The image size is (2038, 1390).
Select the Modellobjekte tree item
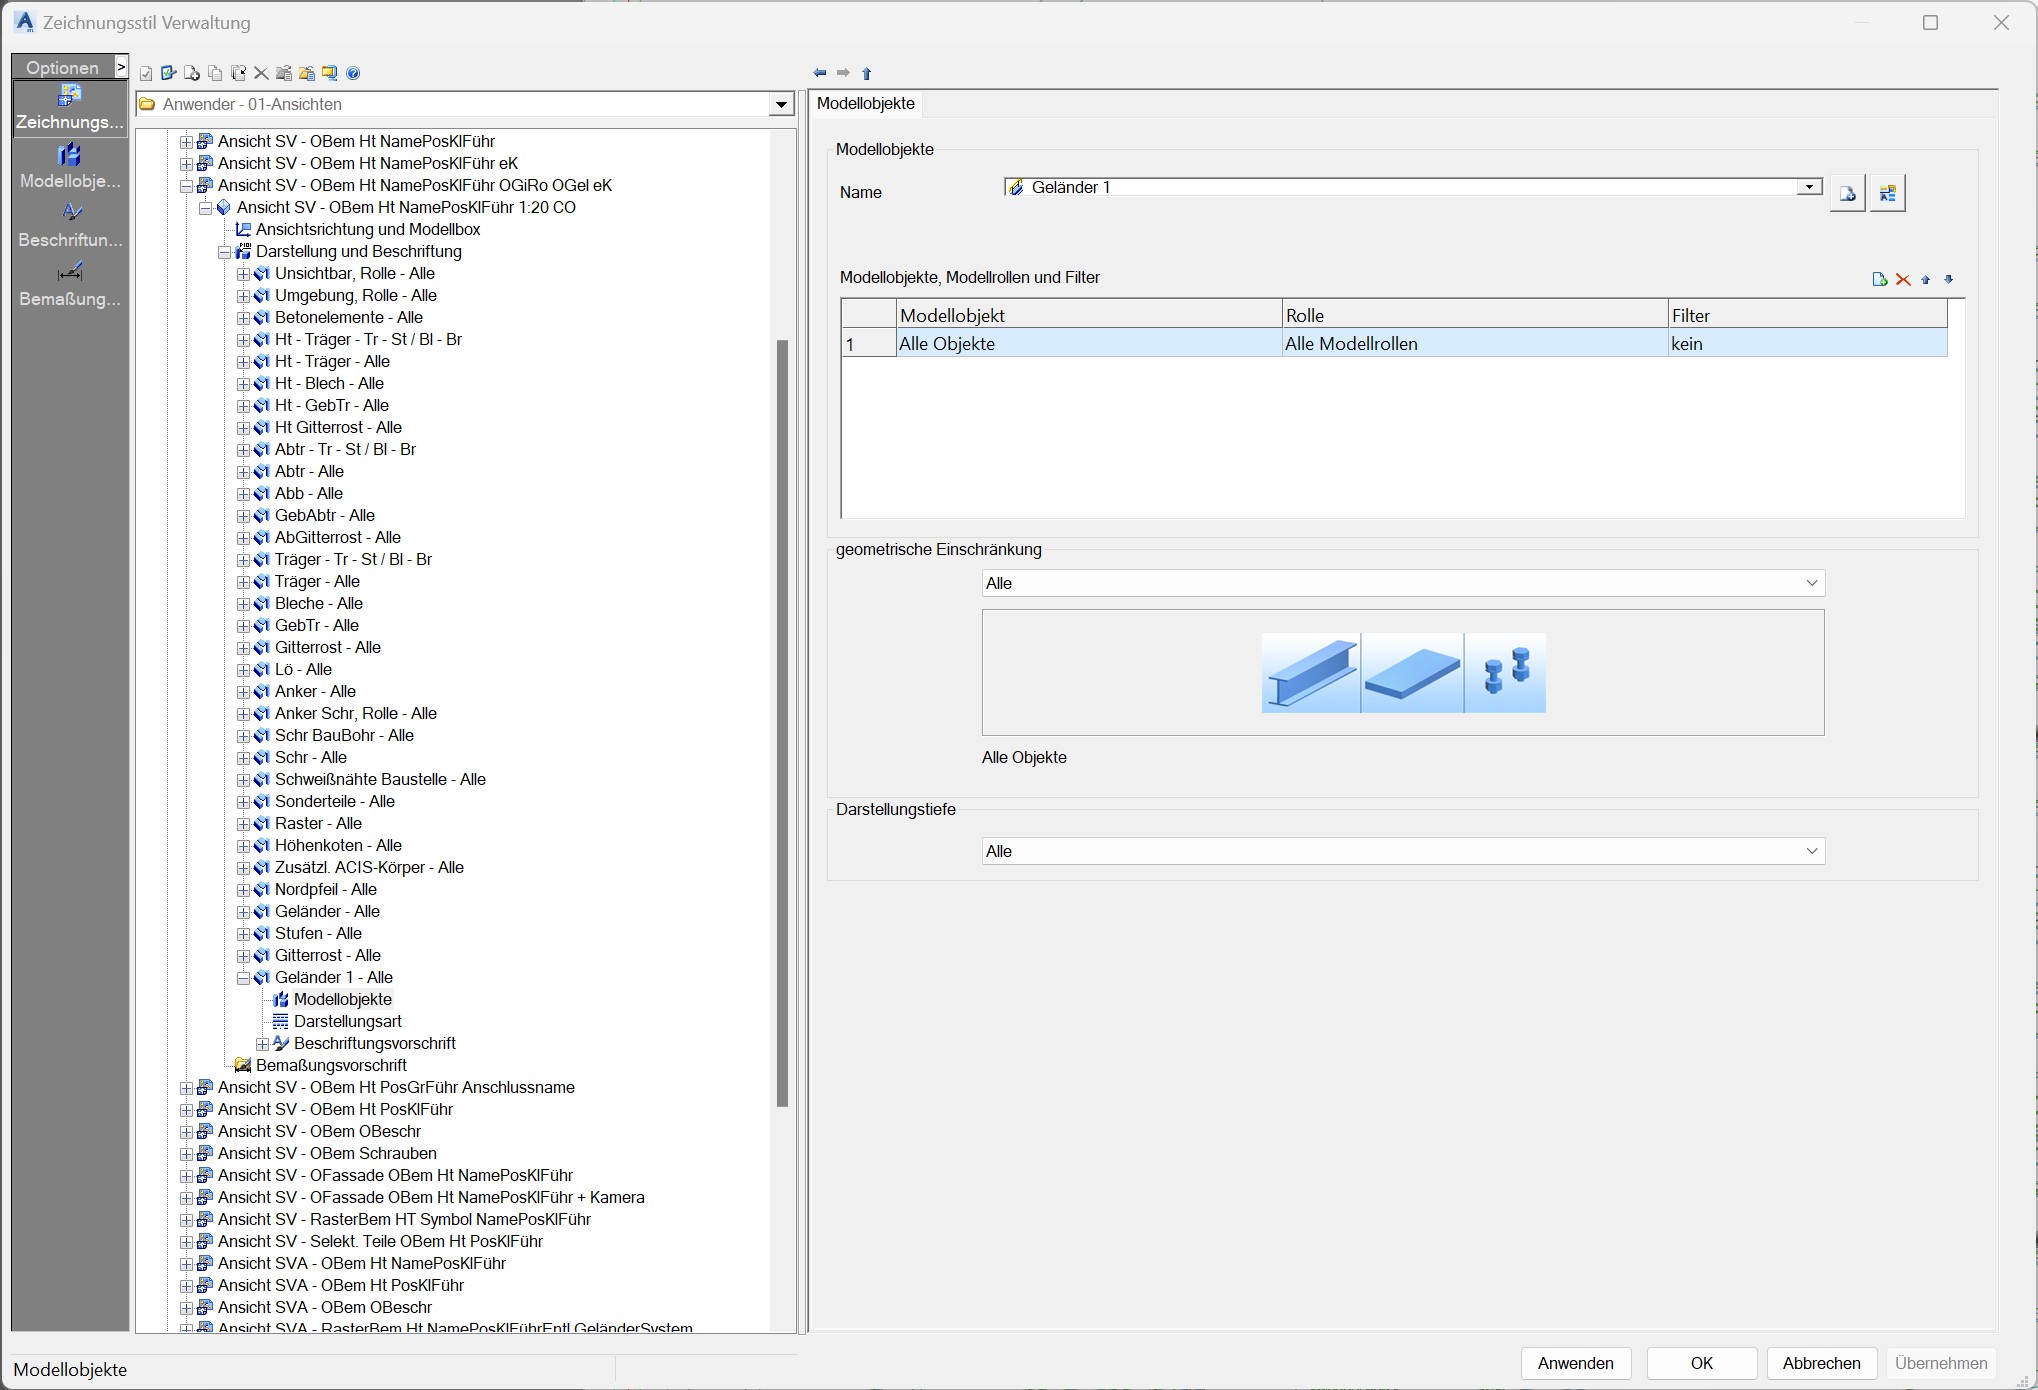click(x=342, y=1000)
